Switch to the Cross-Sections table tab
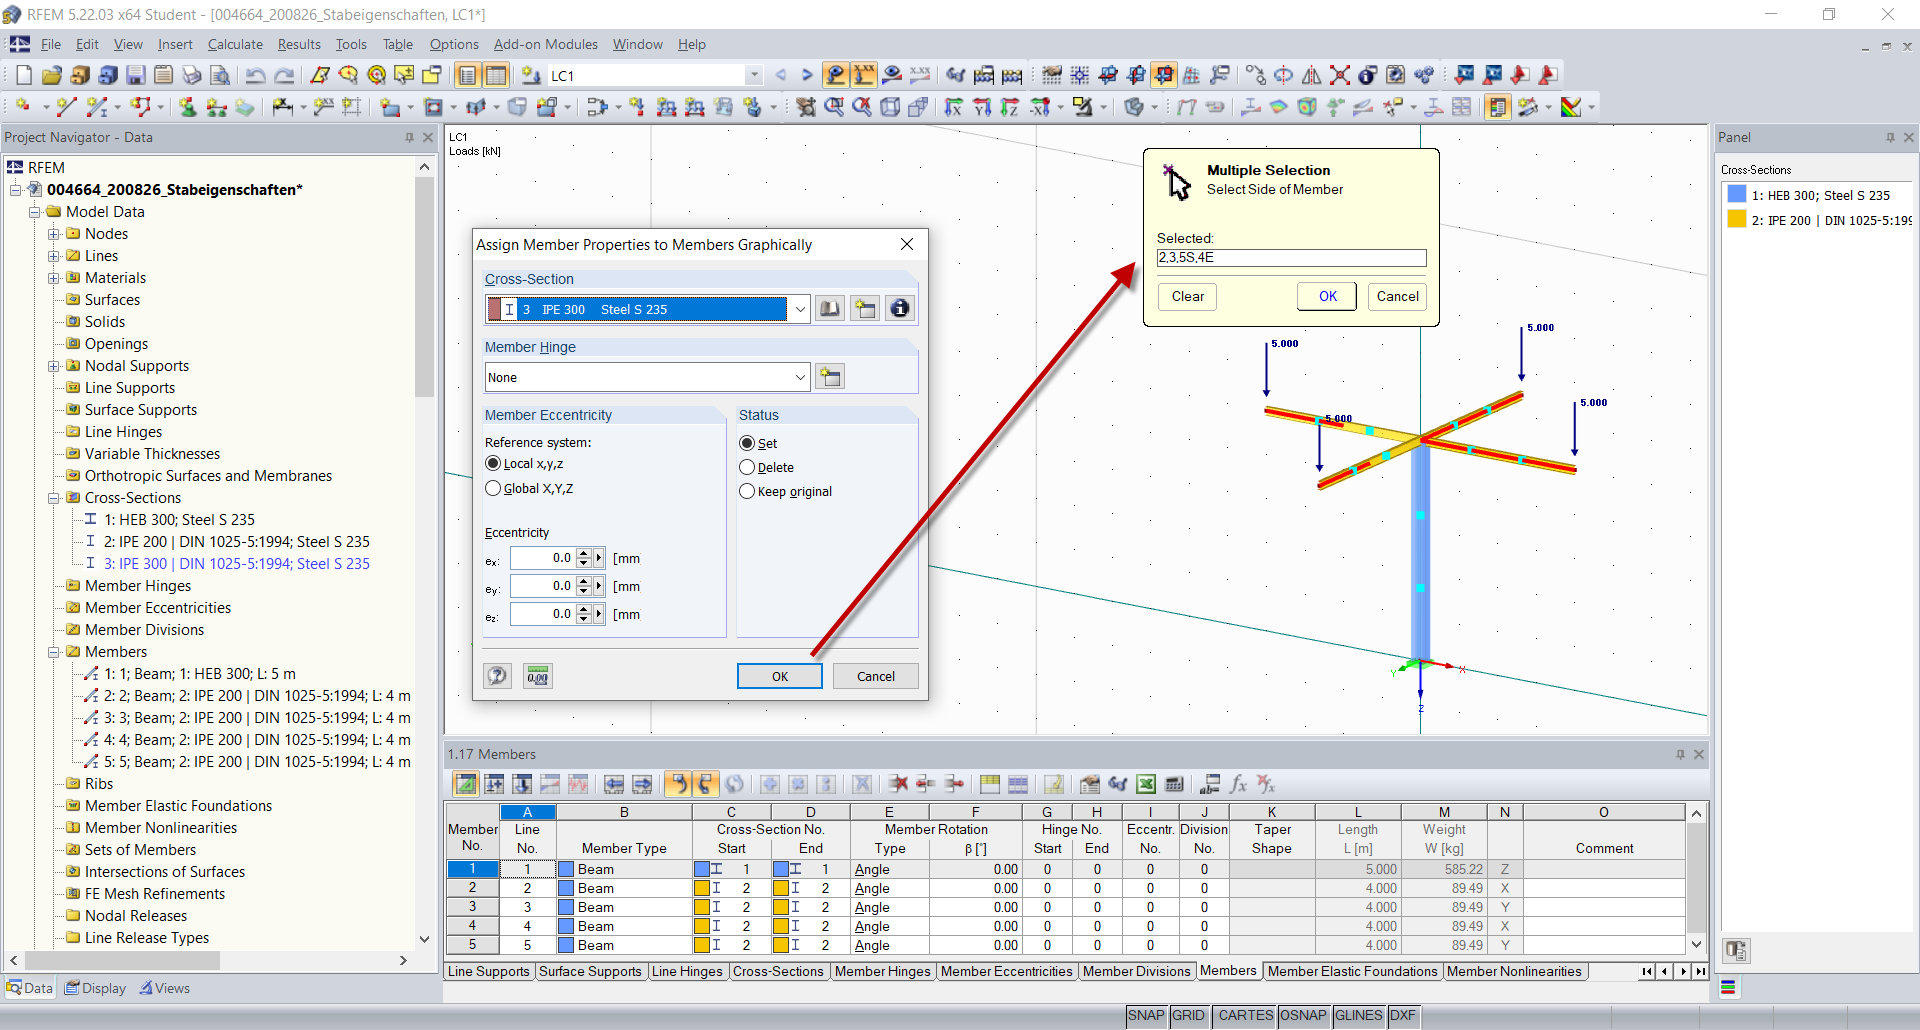This screenshot has width=1920, height=1030. [x=778, y=971]
